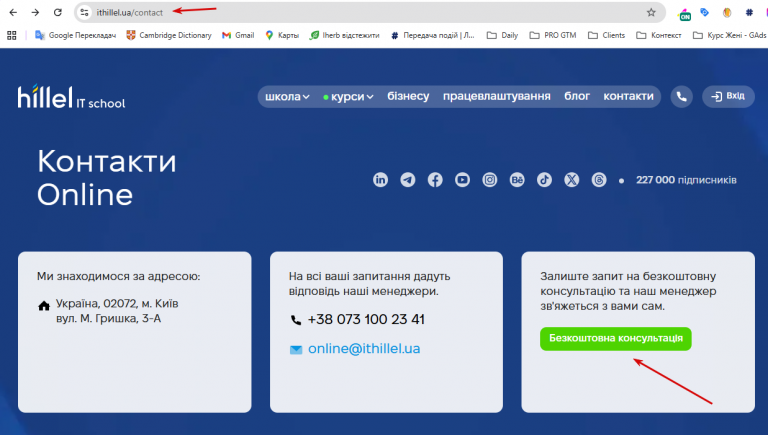
Task: Open Gmail bookmark
Action: pyautogui.click(x=238, y=35)
